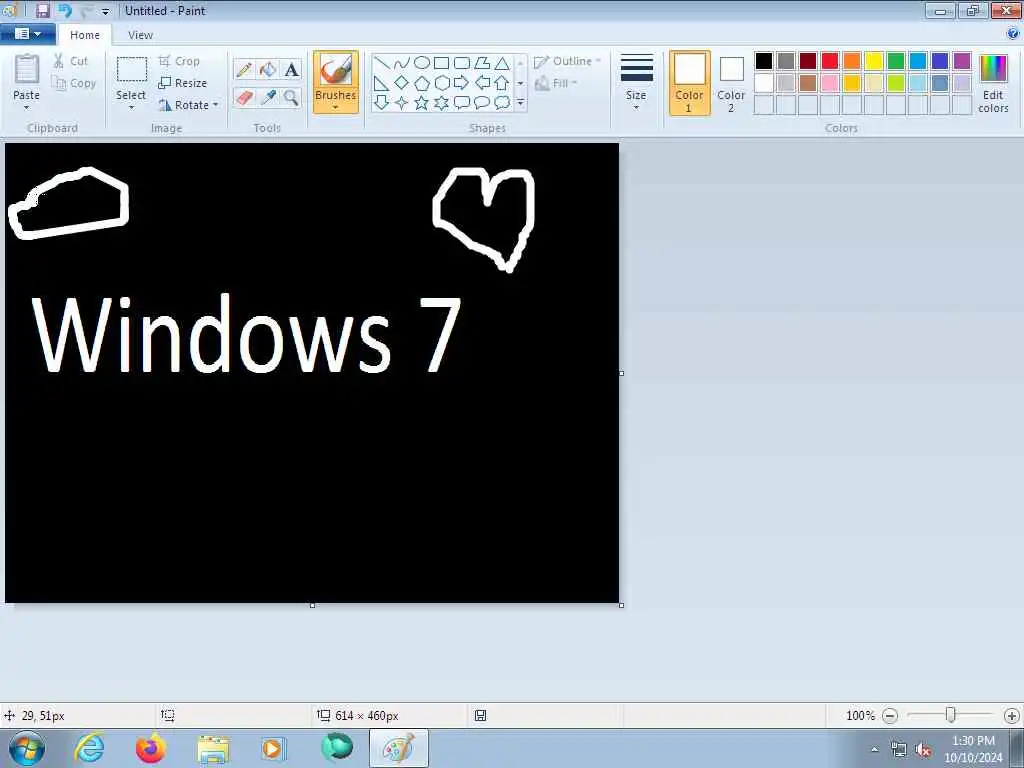
Task: Choose the Four-point star shape
Action: click(402, 103)
